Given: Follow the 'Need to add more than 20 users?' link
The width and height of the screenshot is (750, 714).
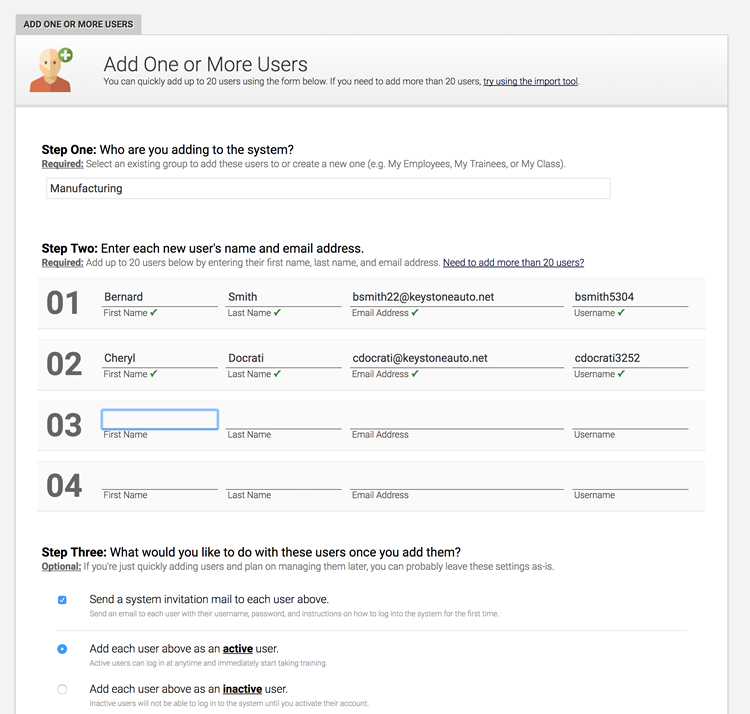Looking at the screenshot, I should 513,263.
